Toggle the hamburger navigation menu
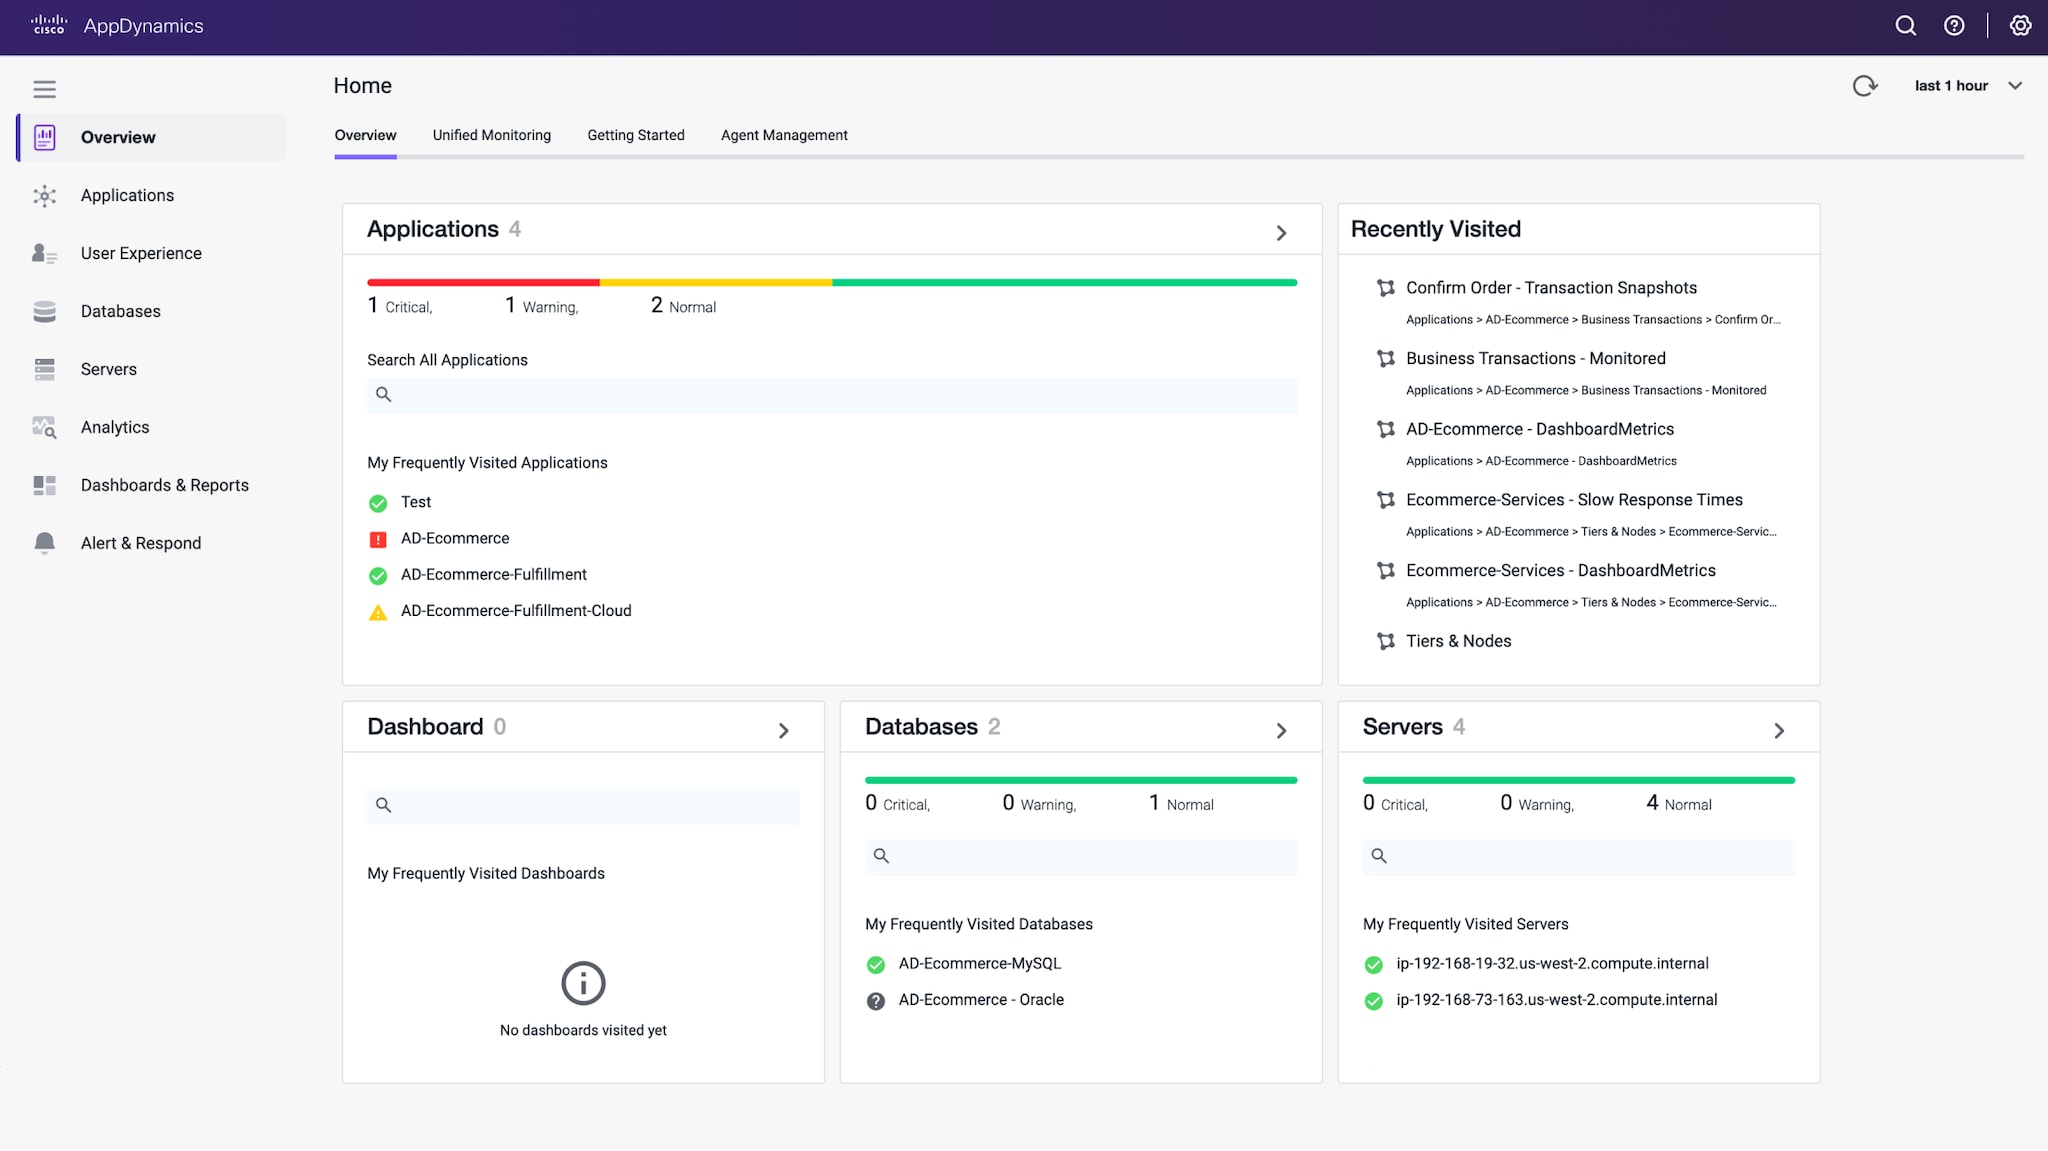2048x1151 pixels. [x=44, y=89]
